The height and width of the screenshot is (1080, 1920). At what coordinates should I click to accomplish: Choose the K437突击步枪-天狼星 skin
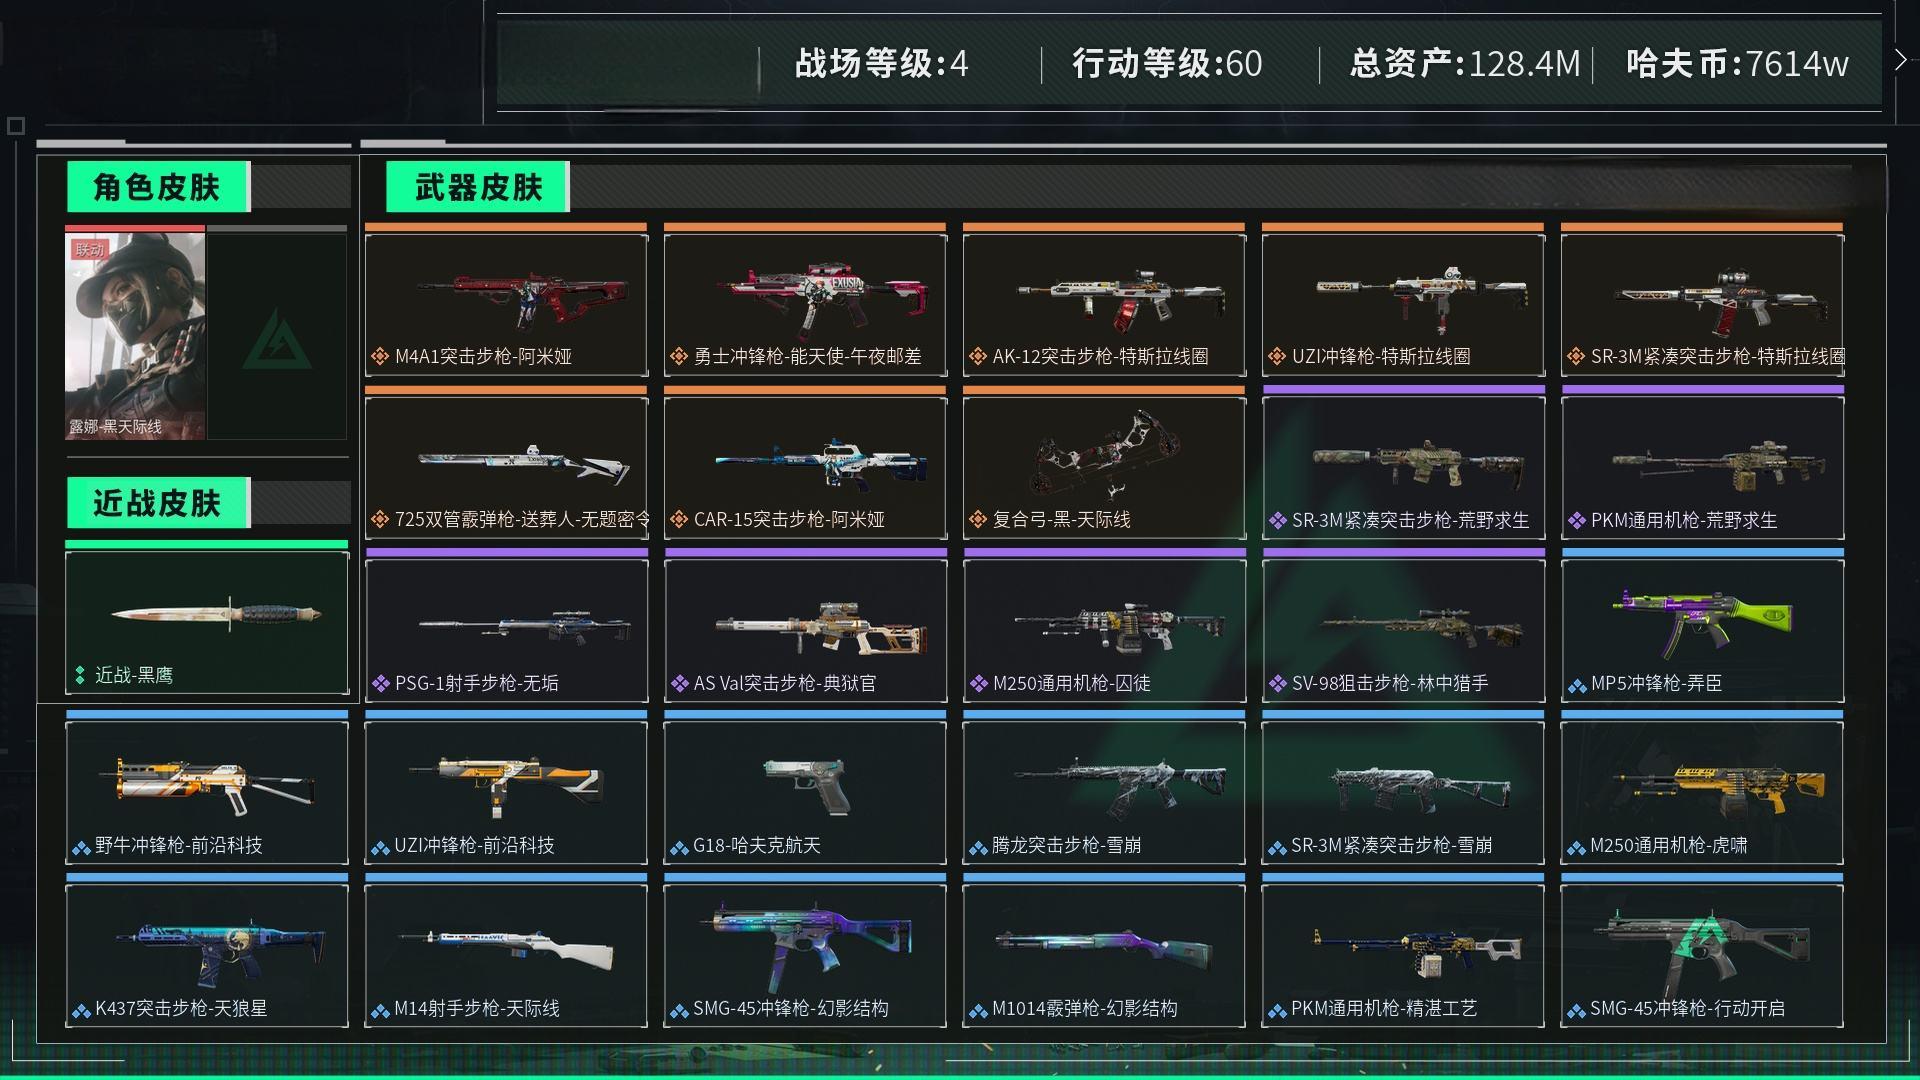pyautogui.click(x=207, y=955)
